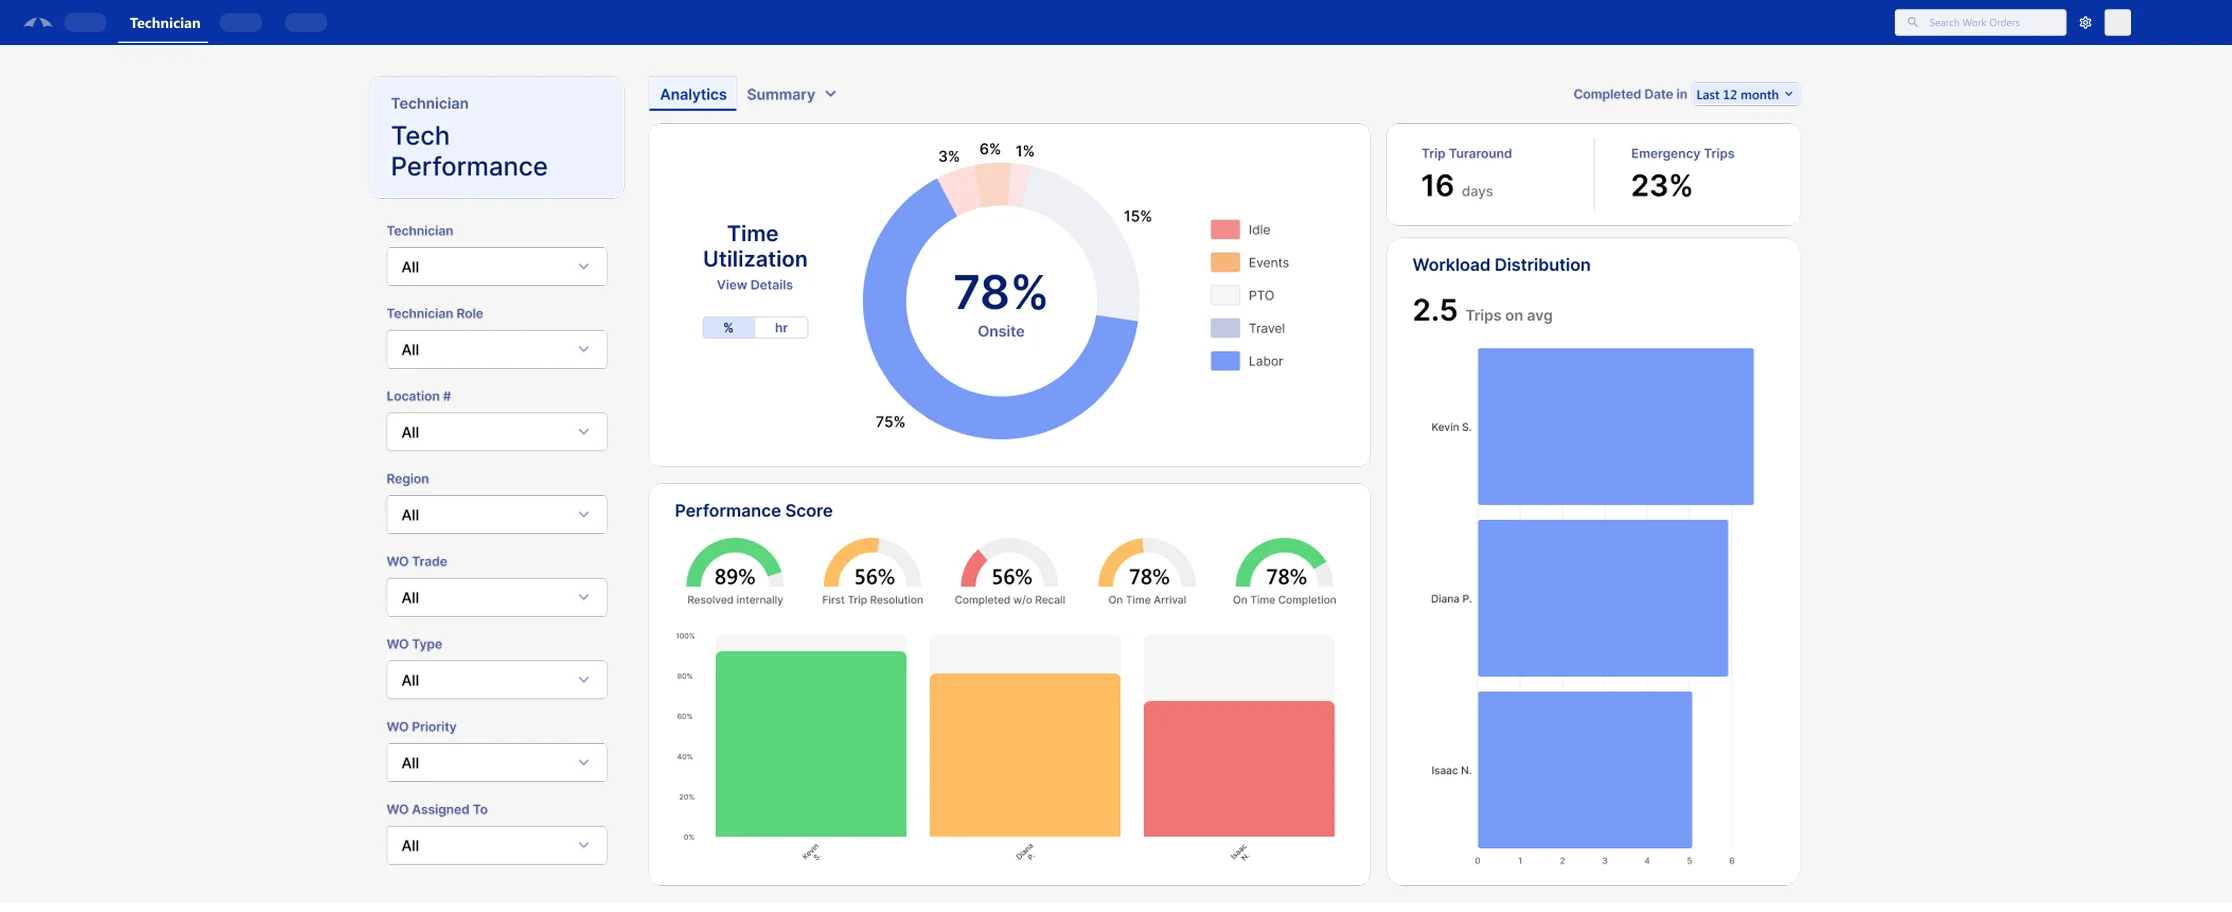This screenshot has height=912, width=2232.
Task: Expand the Summary tab chevron
Action: (830, 94)
